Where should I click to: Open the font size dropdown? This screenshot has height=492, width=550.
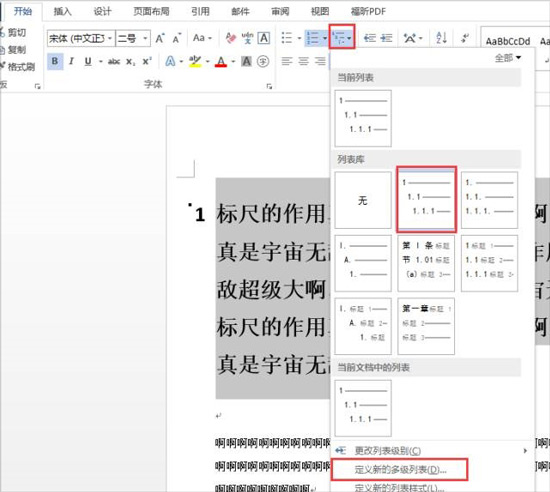coord(133,38)
